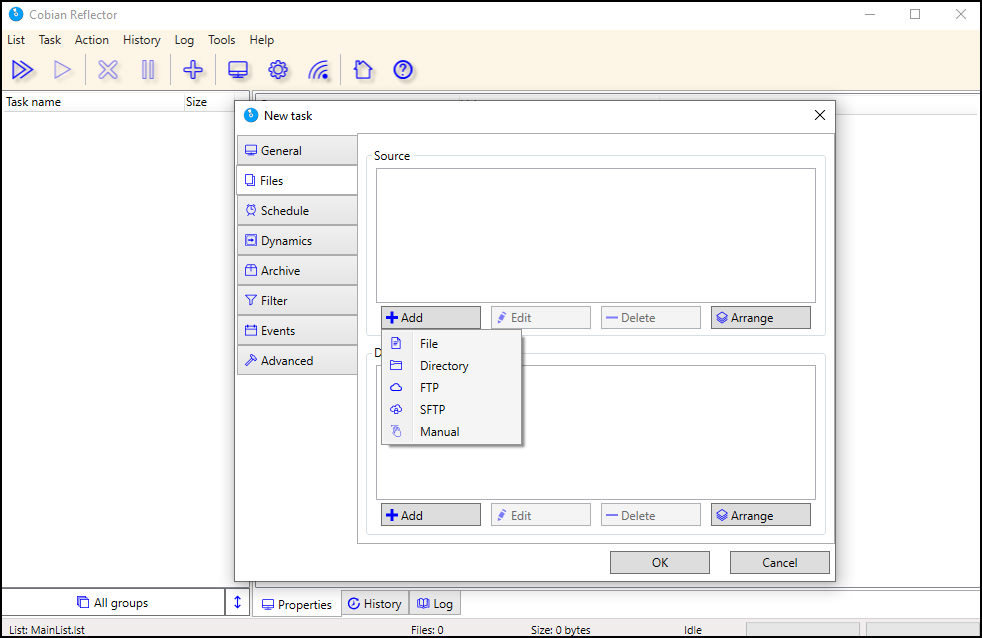
Task: Click the help question mark icon
Action: 403,69
